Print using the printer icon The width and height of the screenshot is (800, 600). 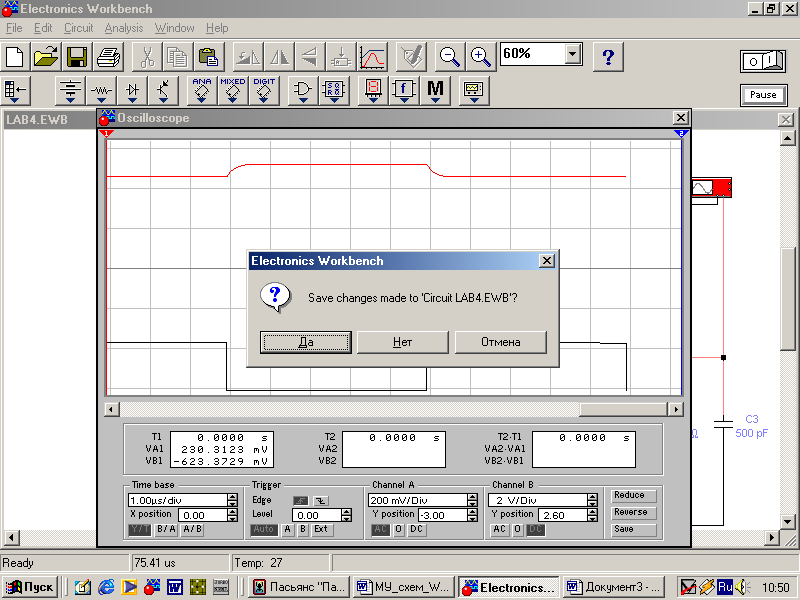(x=108, y=57)
